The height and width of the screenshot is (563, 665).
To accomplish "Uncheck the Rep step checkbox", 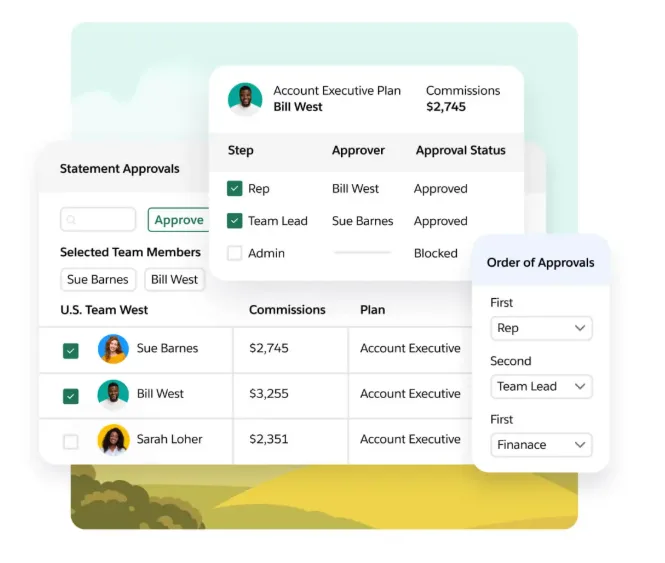I will pyautogui.click(x=235, y=188).
